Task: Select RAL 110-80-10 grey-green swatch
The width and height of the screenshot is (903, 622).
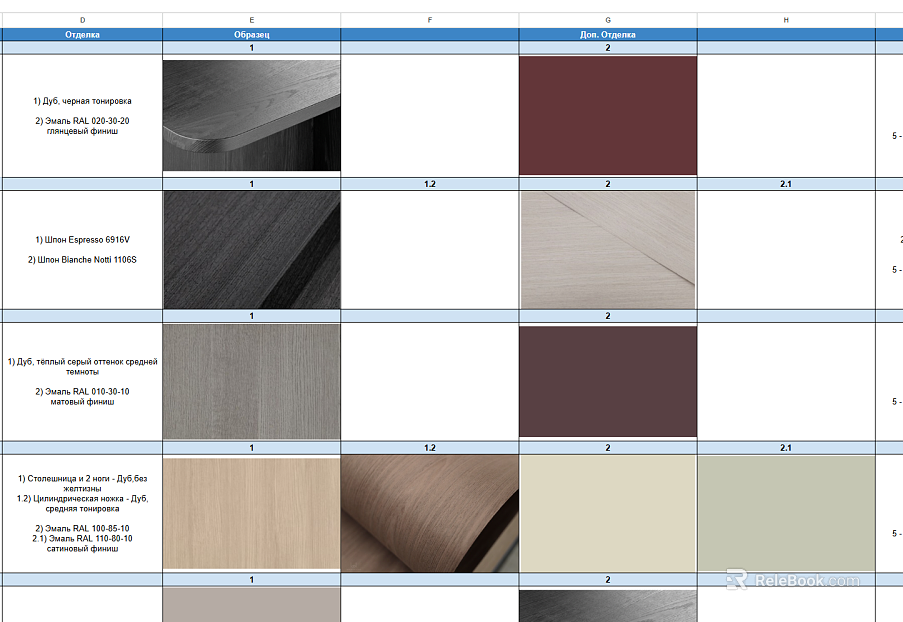Action: 786,514
